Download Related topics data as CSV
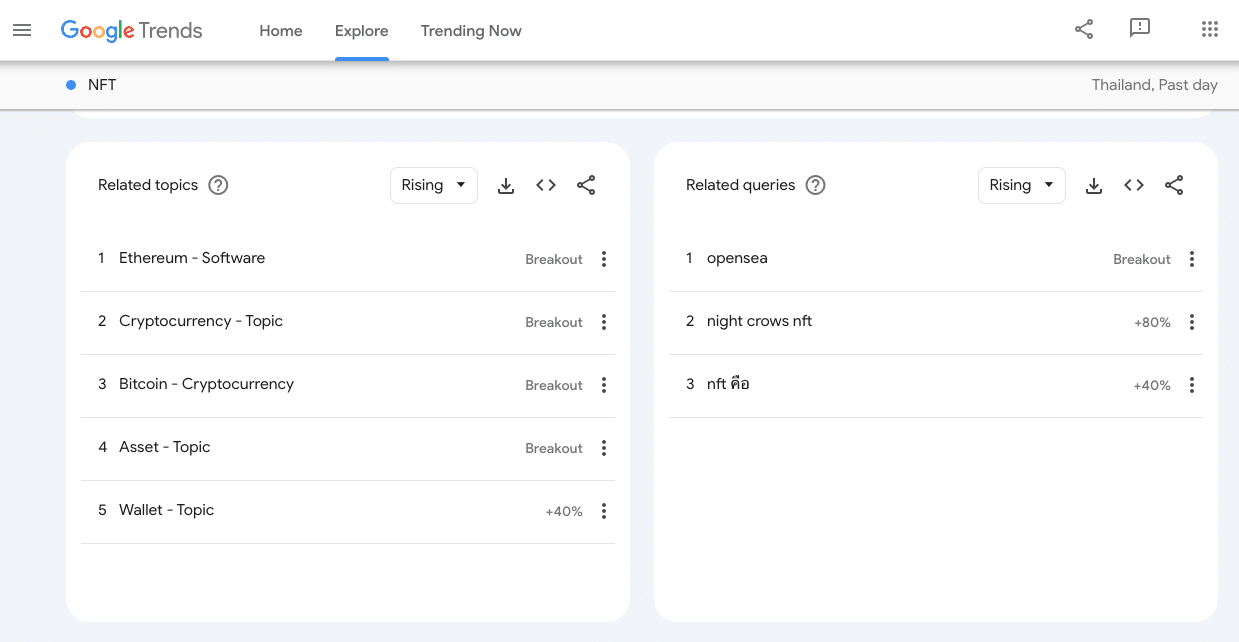This screenshot has width=1239, height=642. (506, 185)
